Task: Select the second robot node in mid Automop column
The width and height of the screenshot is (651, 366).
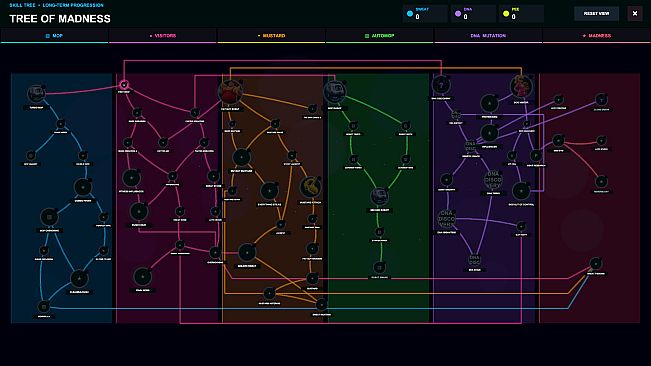Action: (379, 196)
